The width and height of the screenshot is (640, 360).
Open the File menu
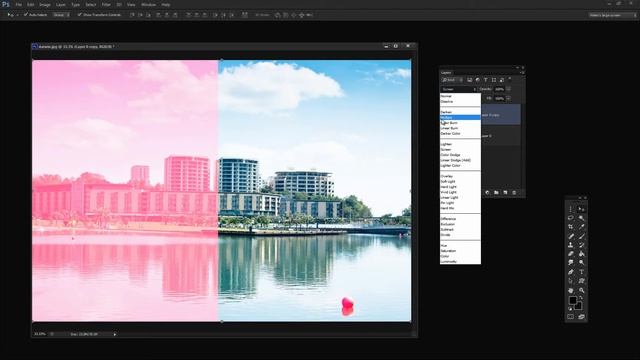pos(18,4)
